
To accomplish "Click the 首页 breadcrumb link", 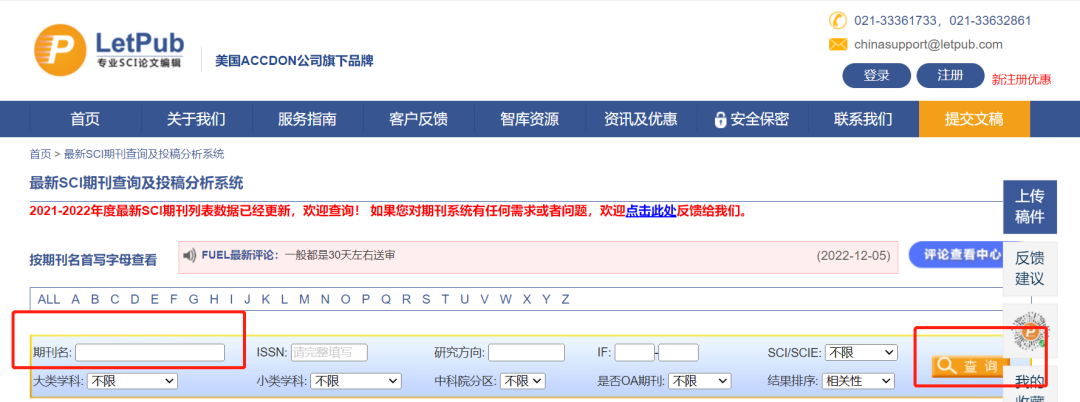I will coord(40,154).
